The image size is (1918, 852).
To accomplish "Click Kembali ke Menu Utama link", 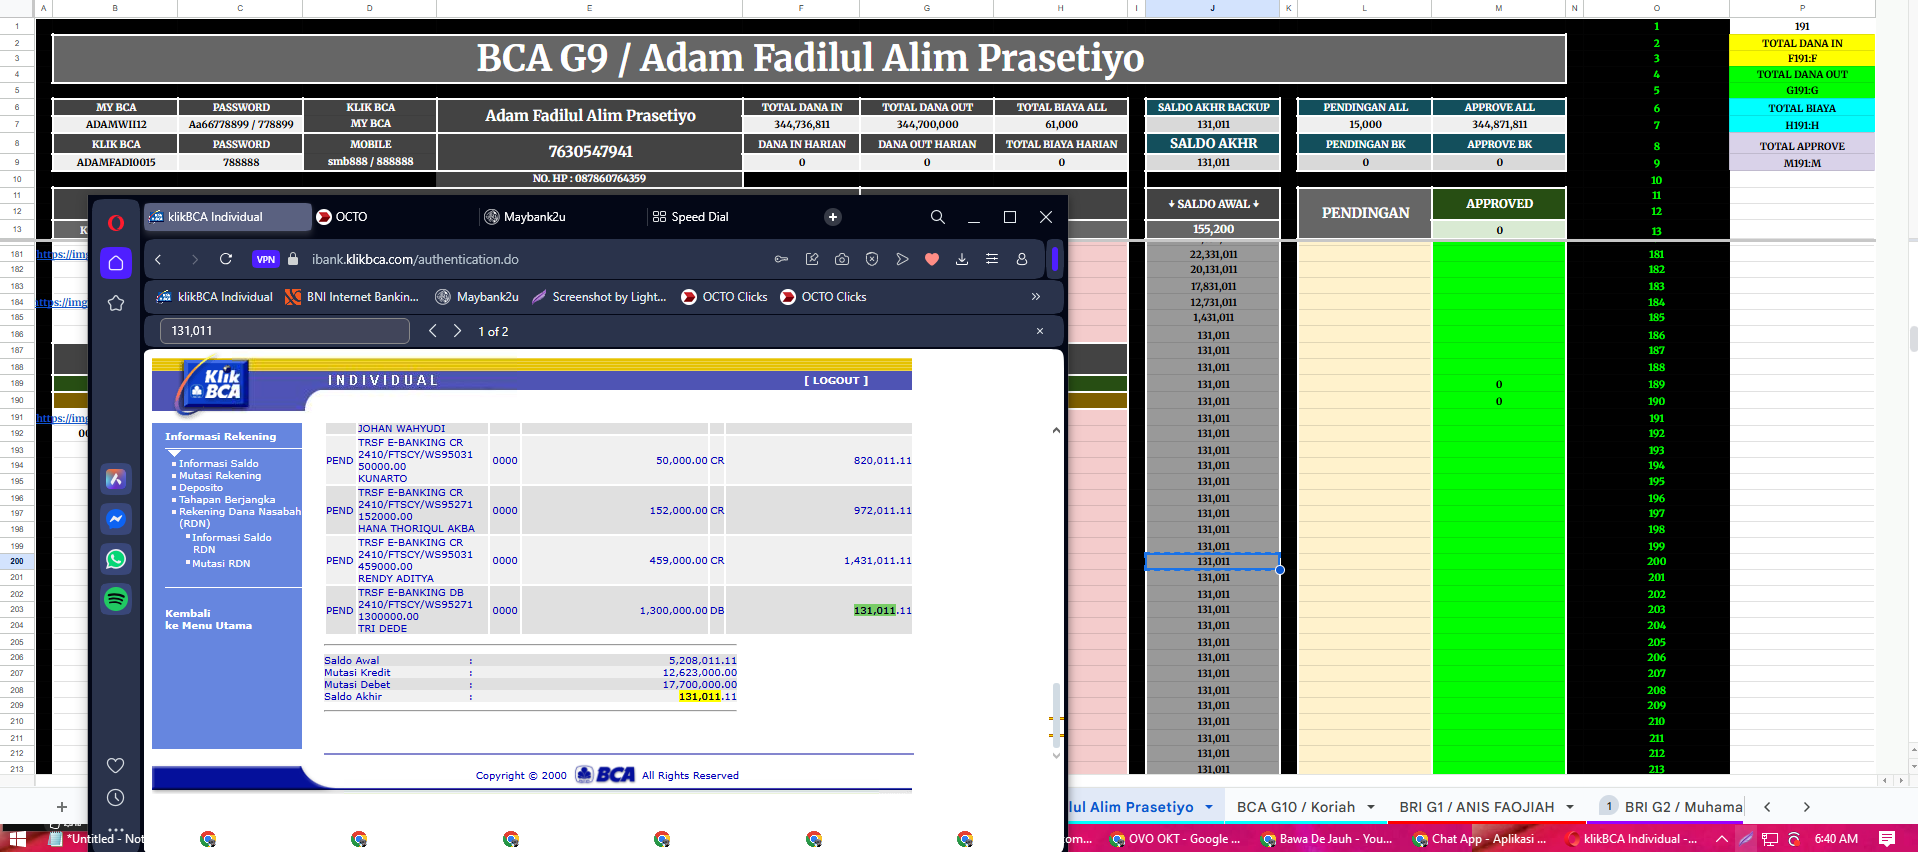I will tap(208, 620).
